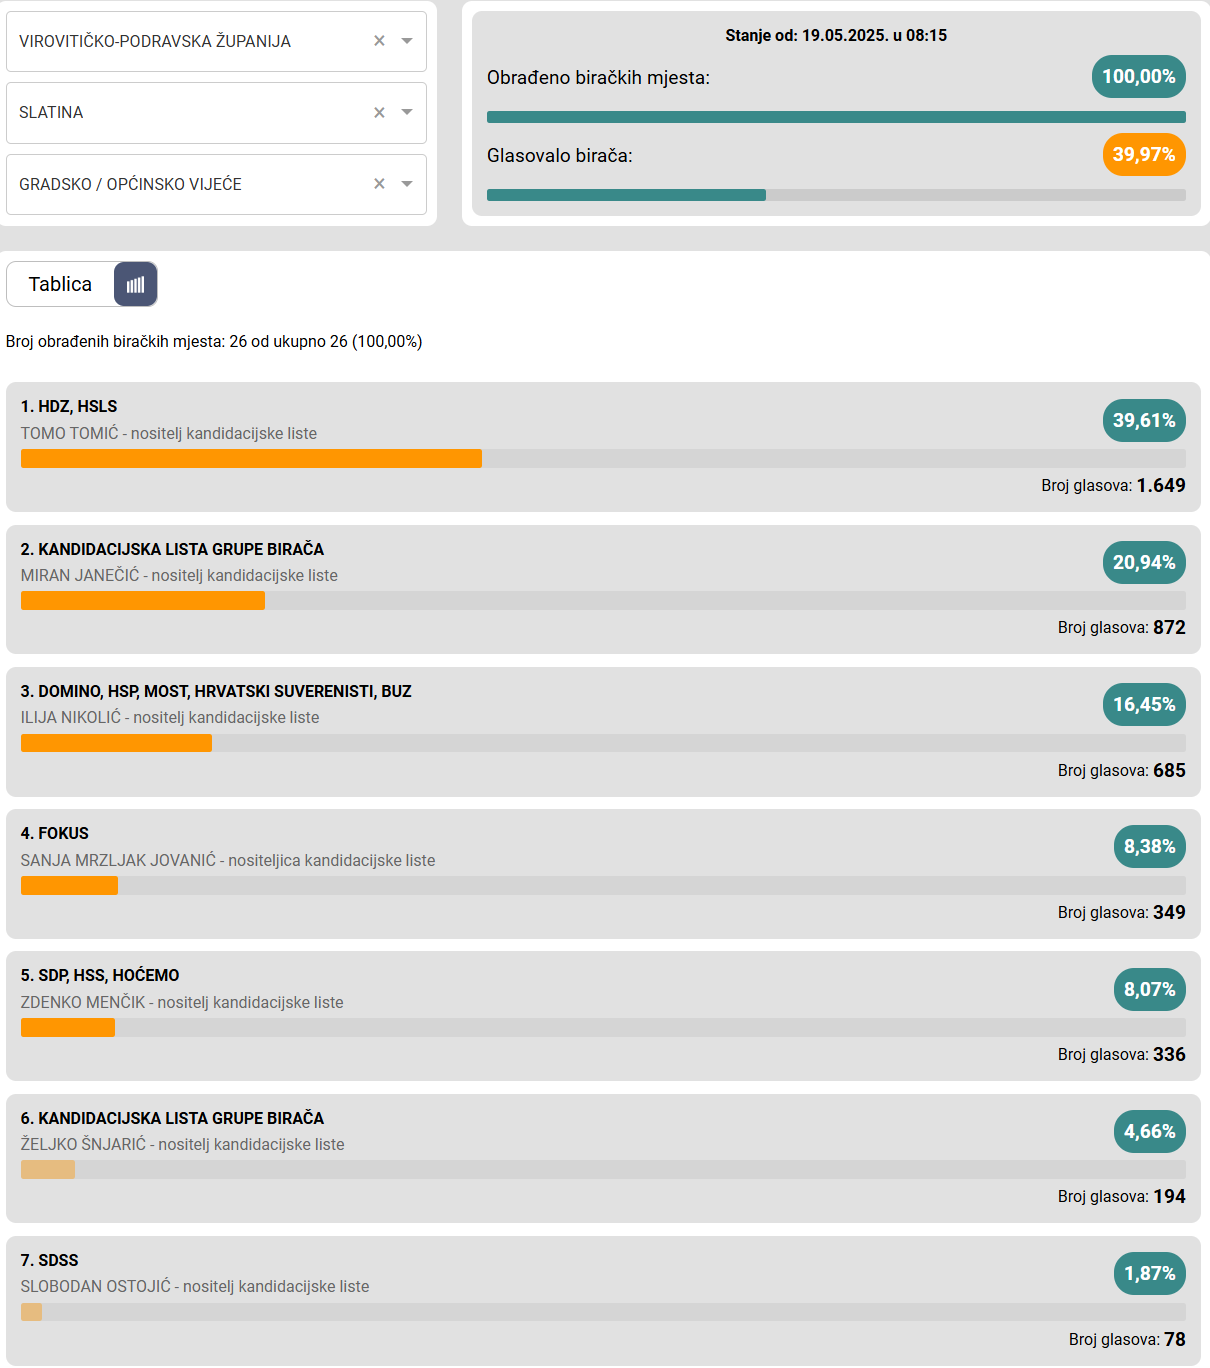This screenshot has height=1368, width=1210.
Task: Click the Obrađeno biračkih mjesta progress bar
Action: pos(835,117)
